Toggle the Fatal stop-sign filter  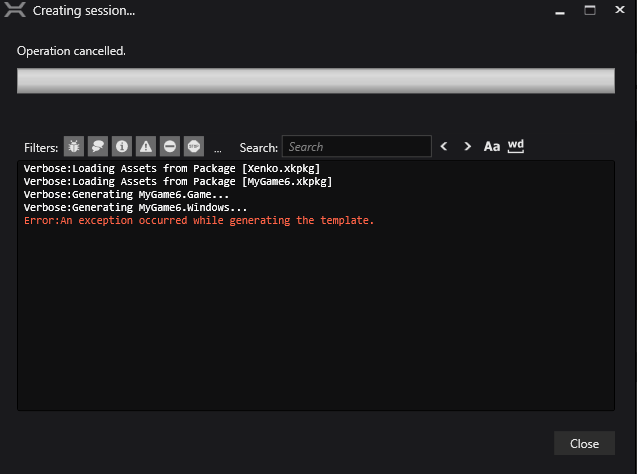194,146
